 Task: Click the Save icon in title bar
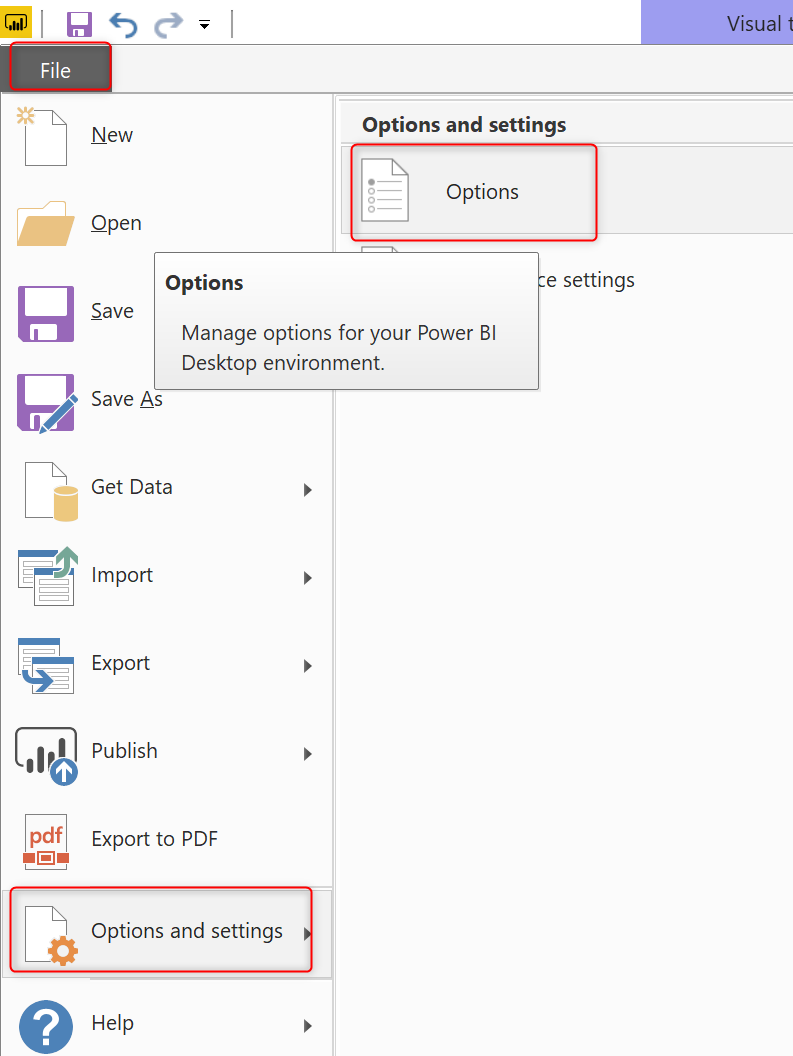(x=79, y=23)
